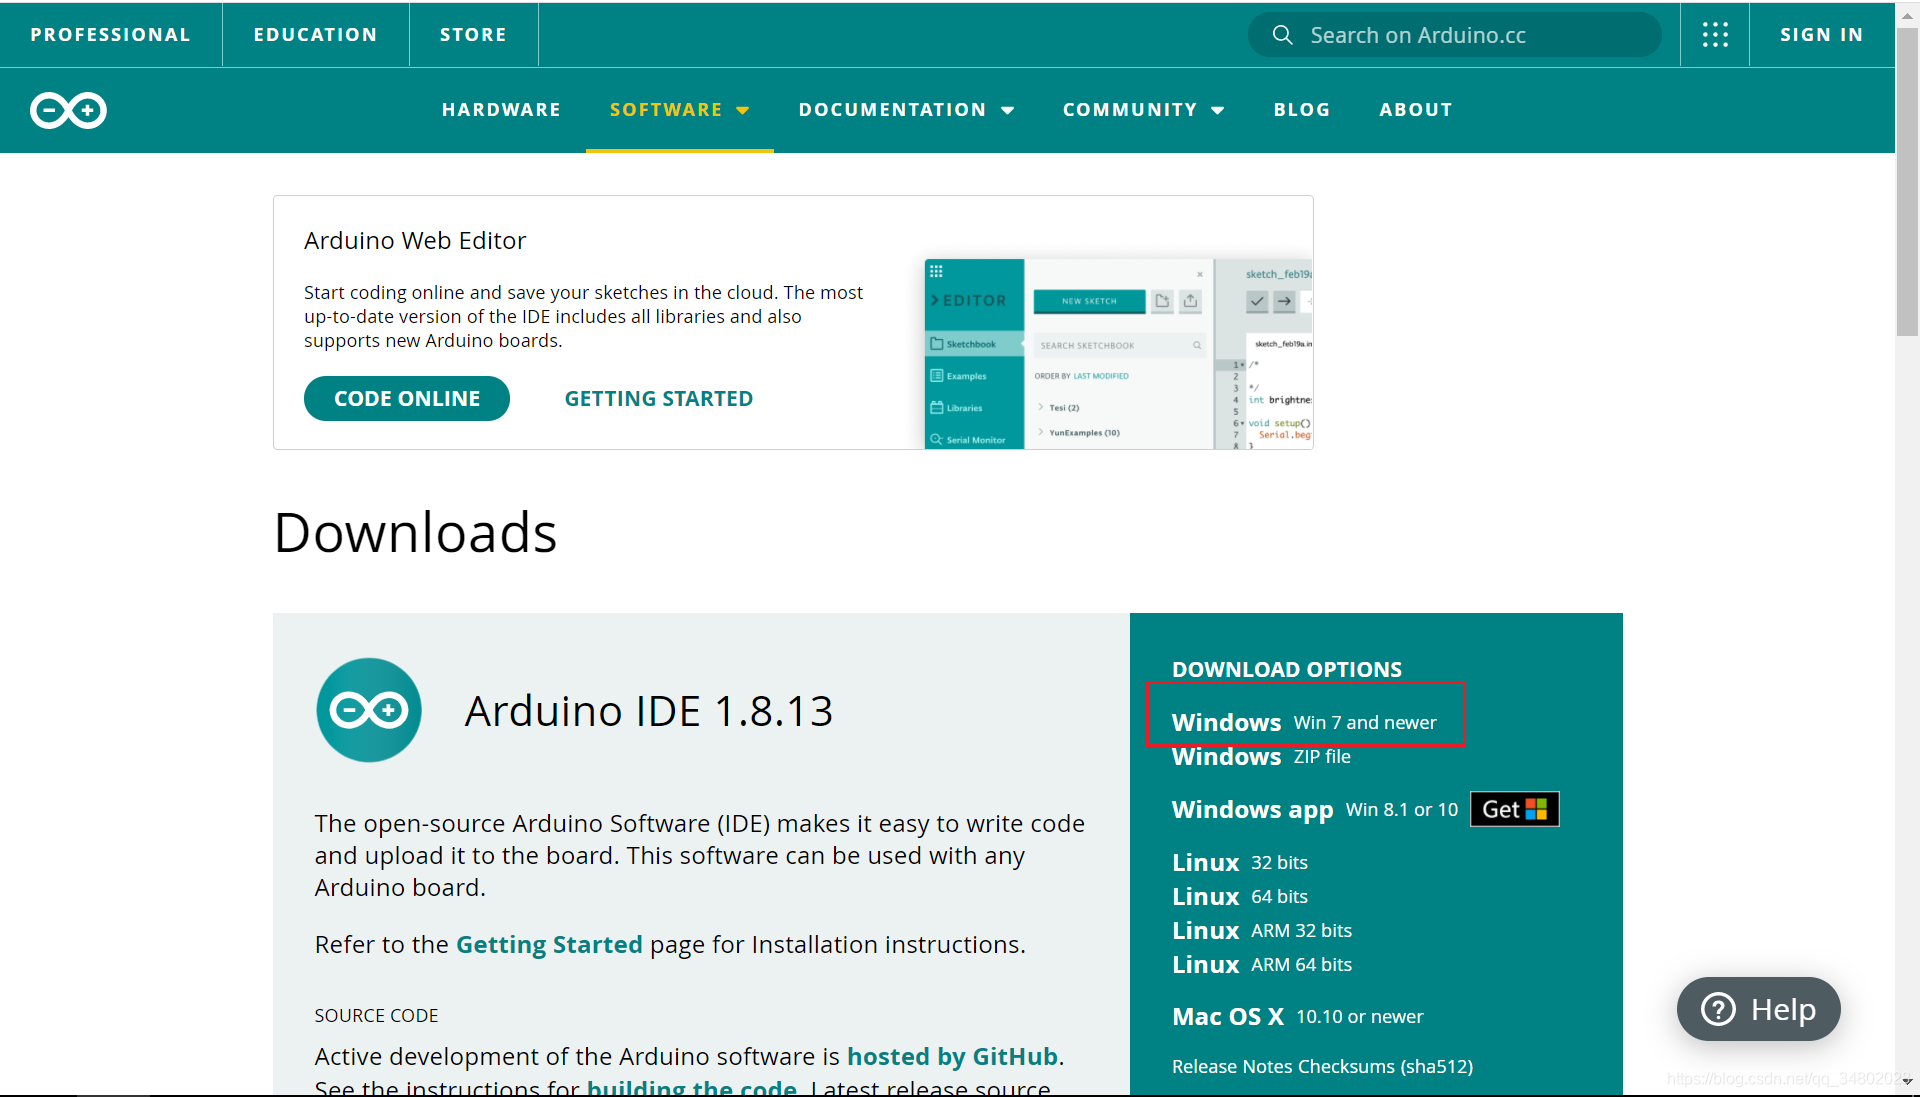Click the SOURCE CODE label
This screenshot has width=1920, height=1097.
[x=376, y=1015]
